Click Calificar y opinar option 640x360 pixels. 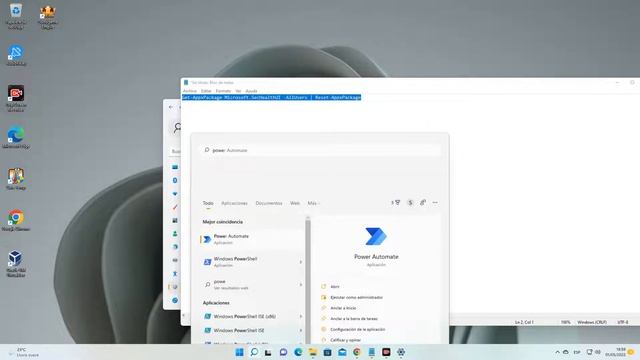pos(345,340)
